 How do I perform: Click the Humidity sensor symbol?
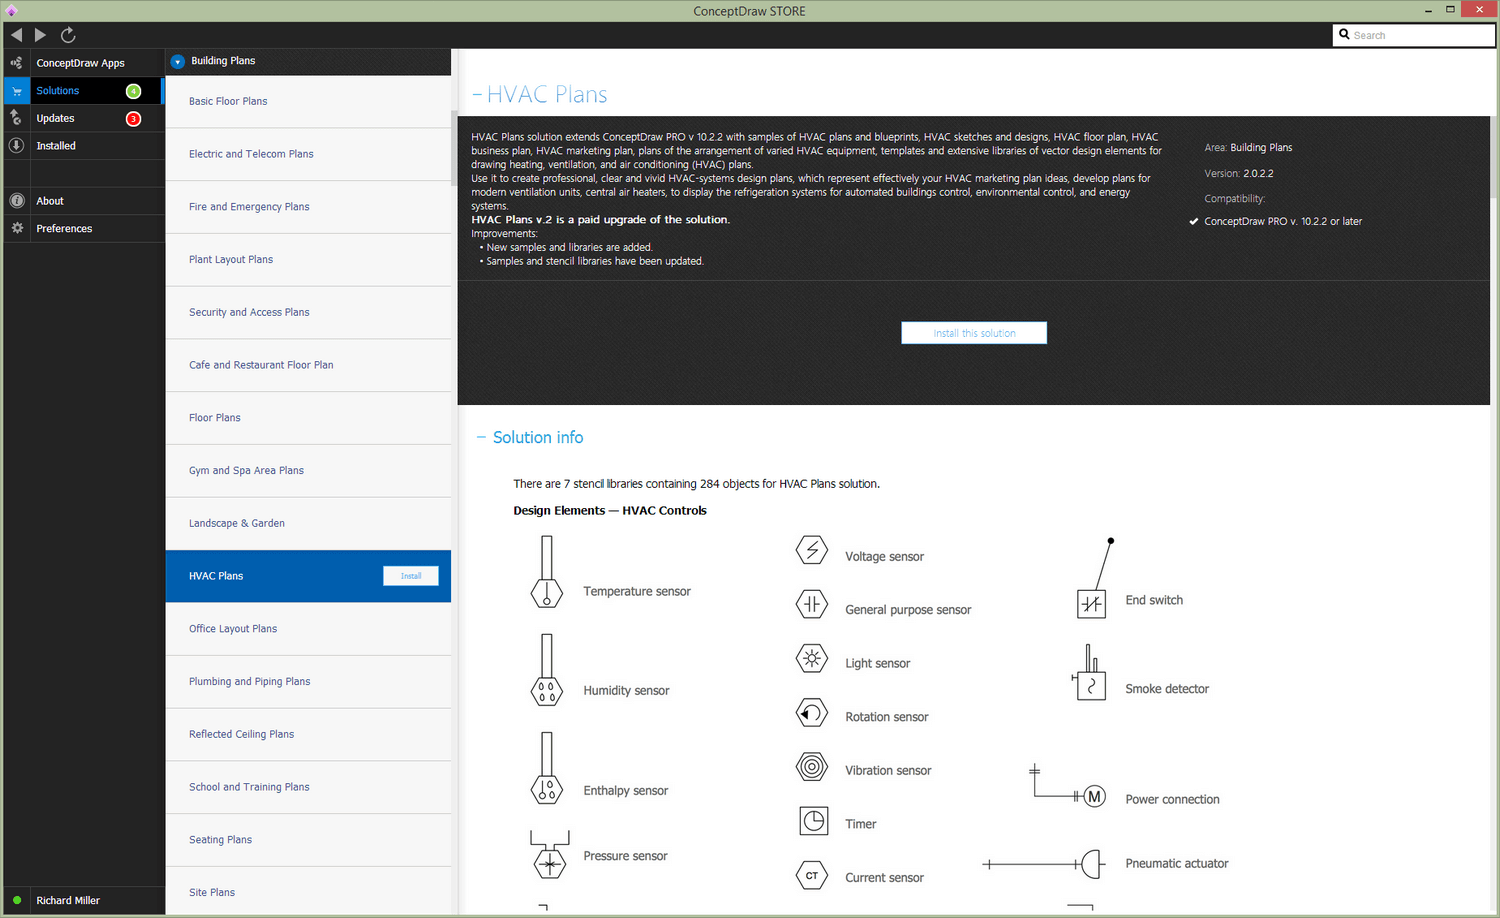(546, 670)
